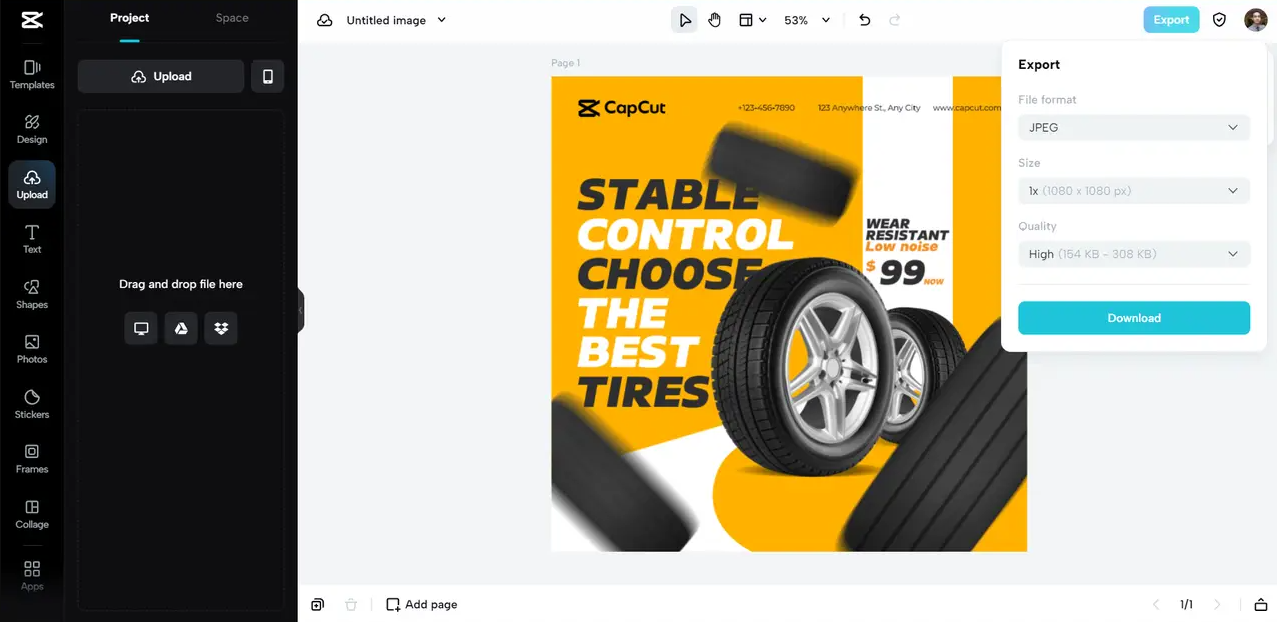1277x622 pixels.
Task: Click the Download button
Action: click(x=1134, y=318)
